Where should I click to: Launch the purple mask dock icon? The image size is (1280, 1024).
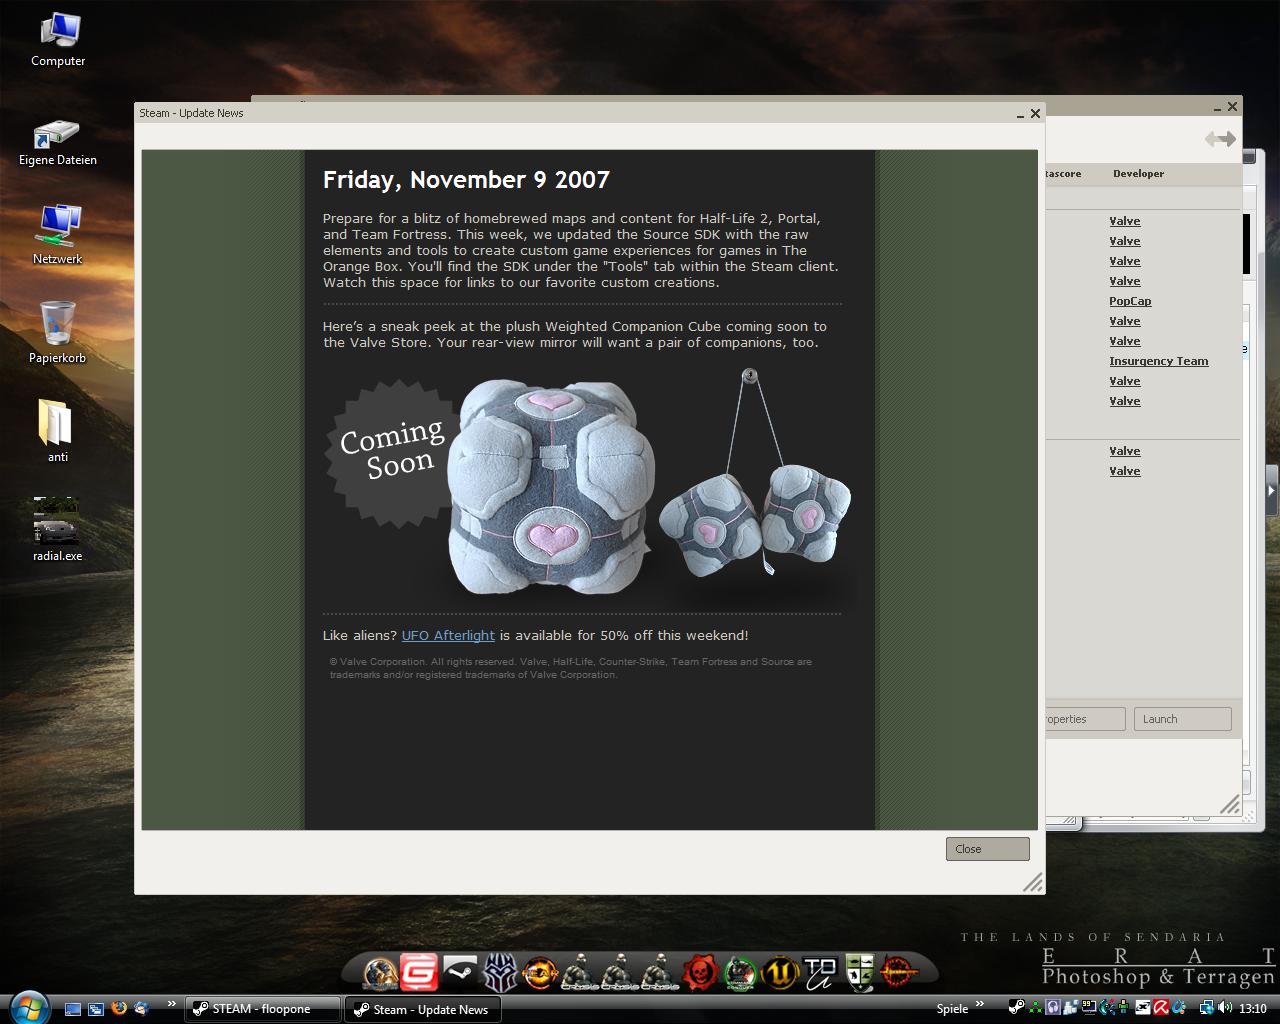(500, 971)
